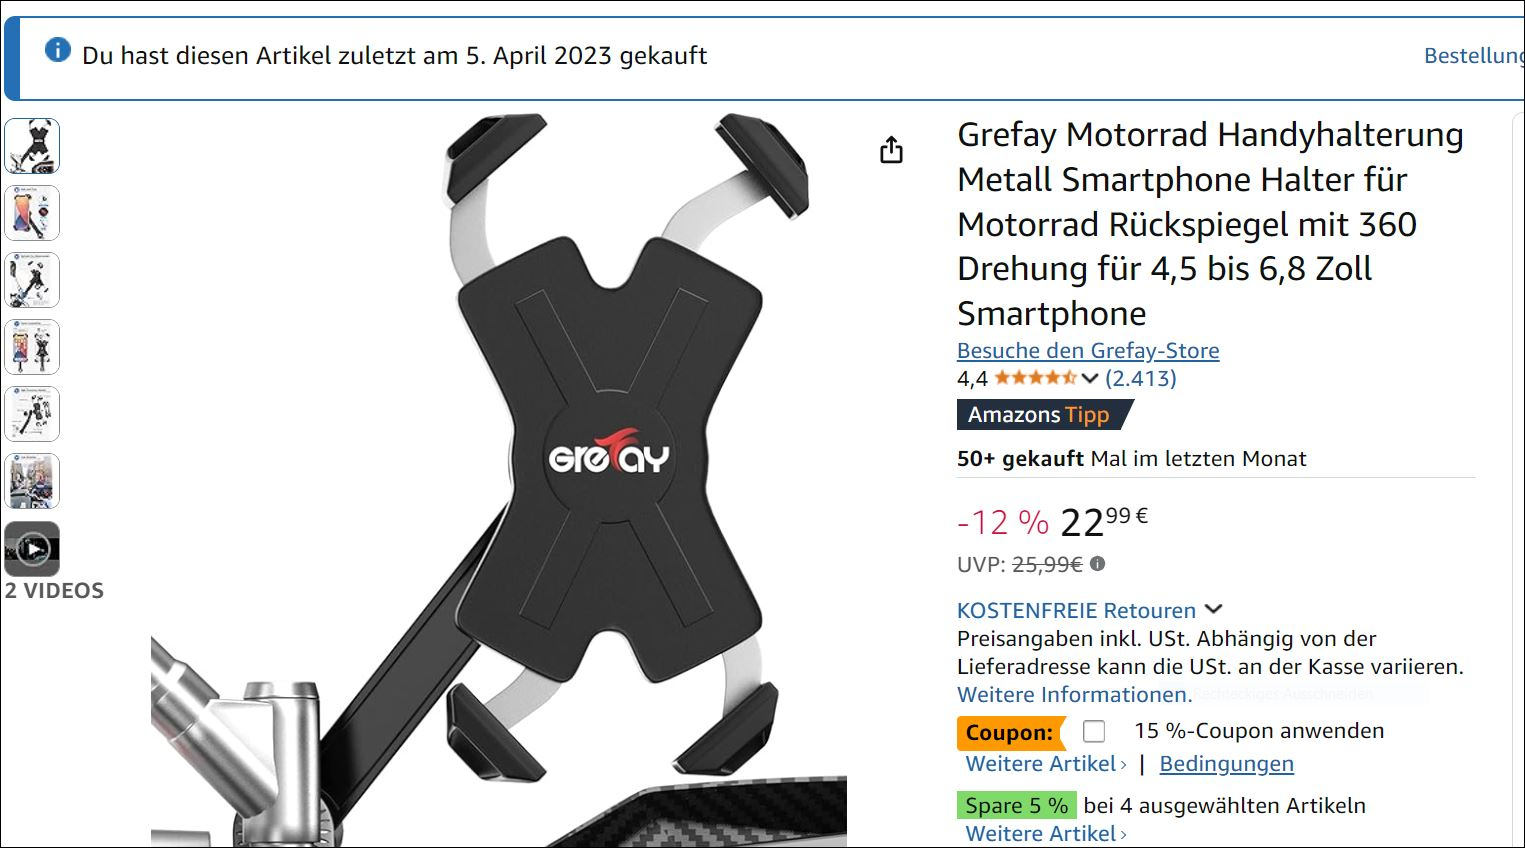Expand the rating breakdown chevron next to stars
1525x848 pixels.
pos(1090,378)
